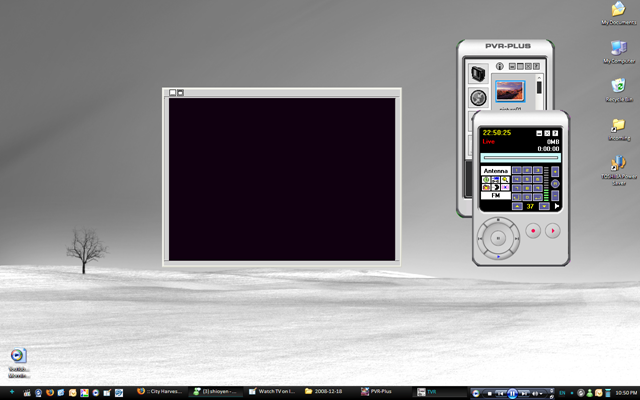
Task: Select the round shutter icon in PVR-Plus panel
Action: (x=478, y=98)
